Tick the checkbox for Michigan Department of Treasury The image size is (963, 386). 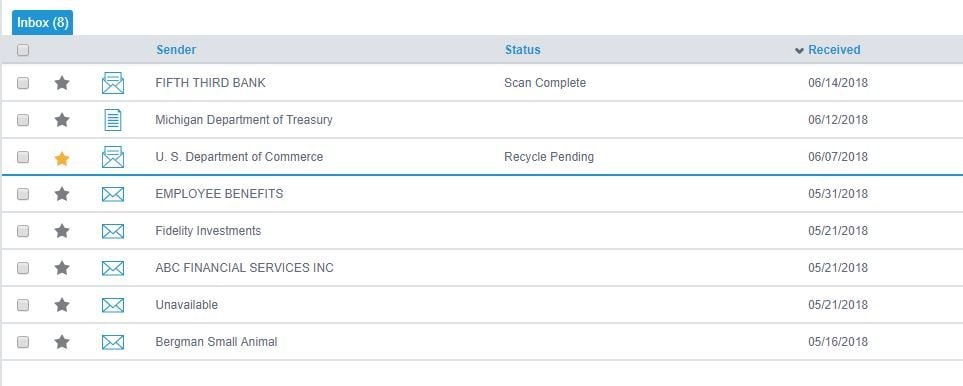tap(23, 120)
